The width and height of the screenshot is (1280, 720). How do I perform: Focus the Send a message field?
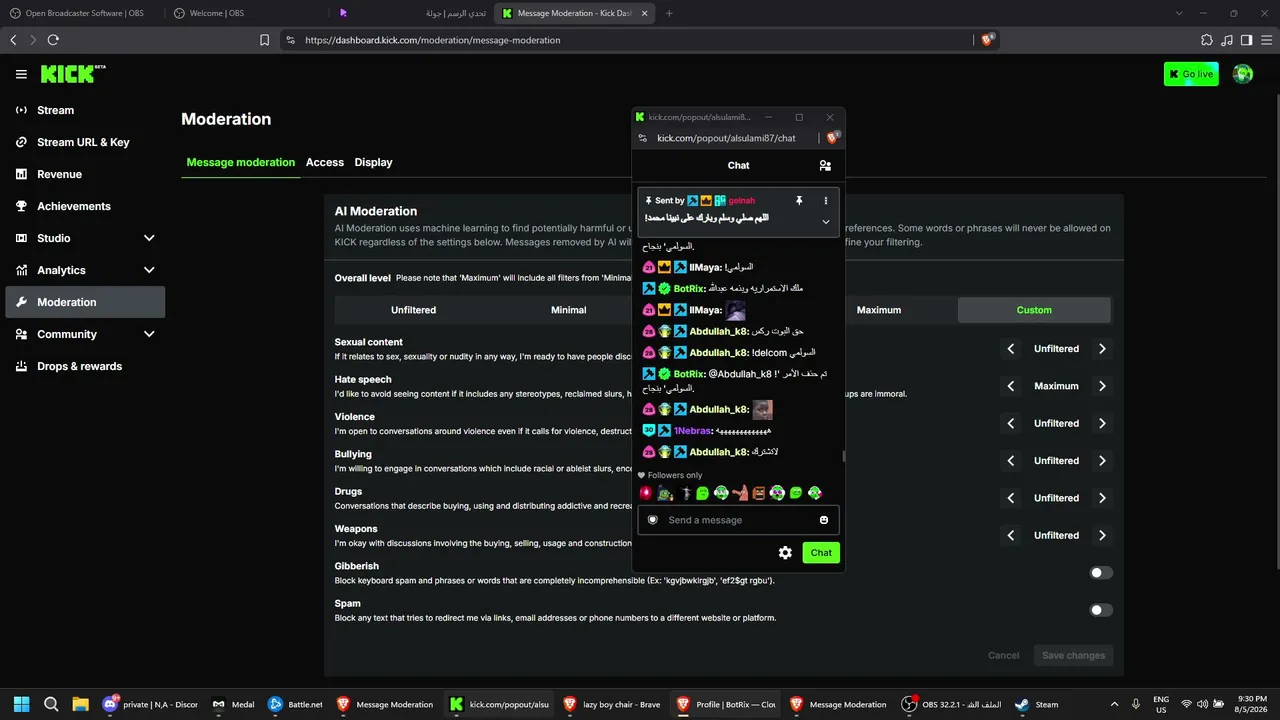click(738, 520)
